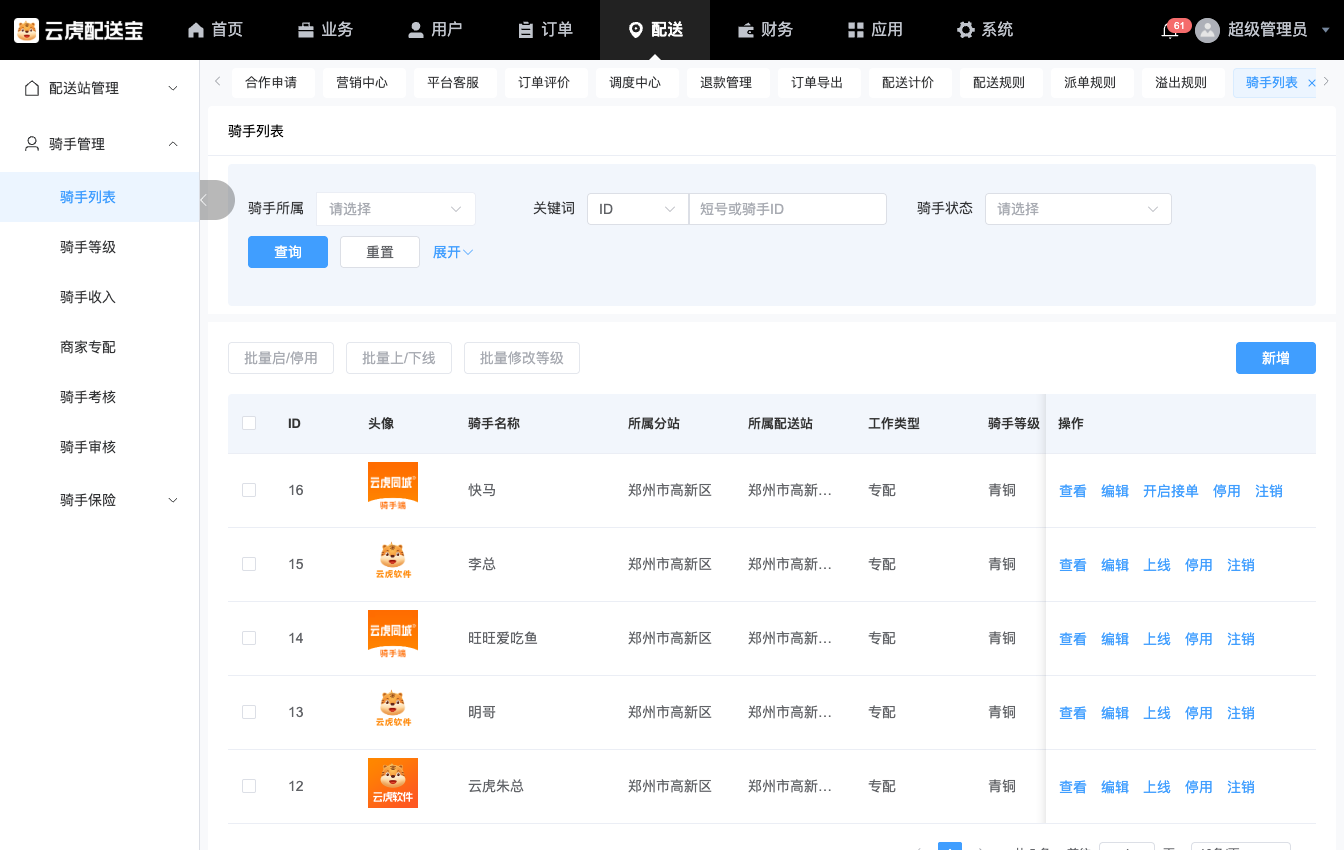The width and height of the screenshot is (1344, 850).
Task: Open the keyword type ID dropdown
Action: click(638, 209)
